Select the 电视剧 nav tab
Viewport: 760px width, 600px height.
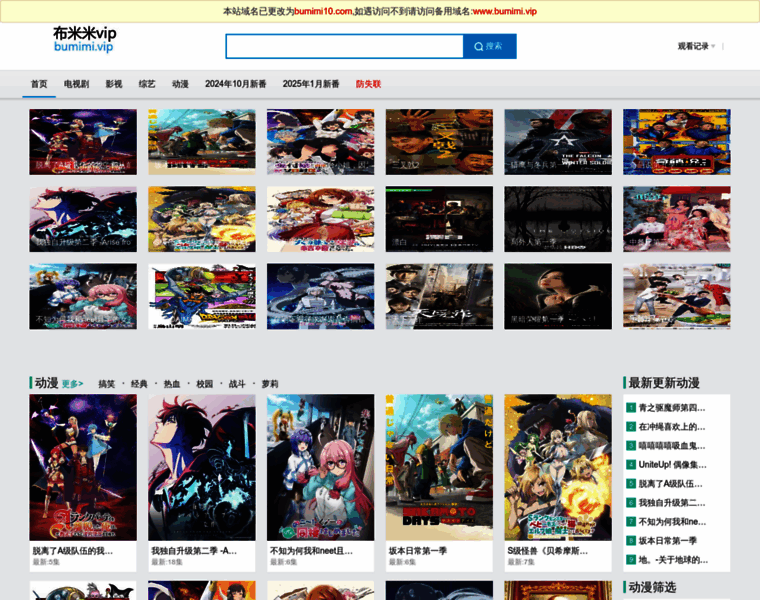77,84
